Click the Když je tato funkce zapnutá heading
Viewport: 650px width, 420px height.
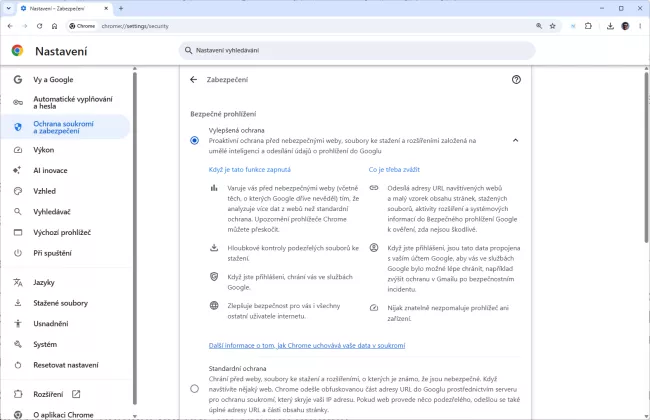[250, 169]
